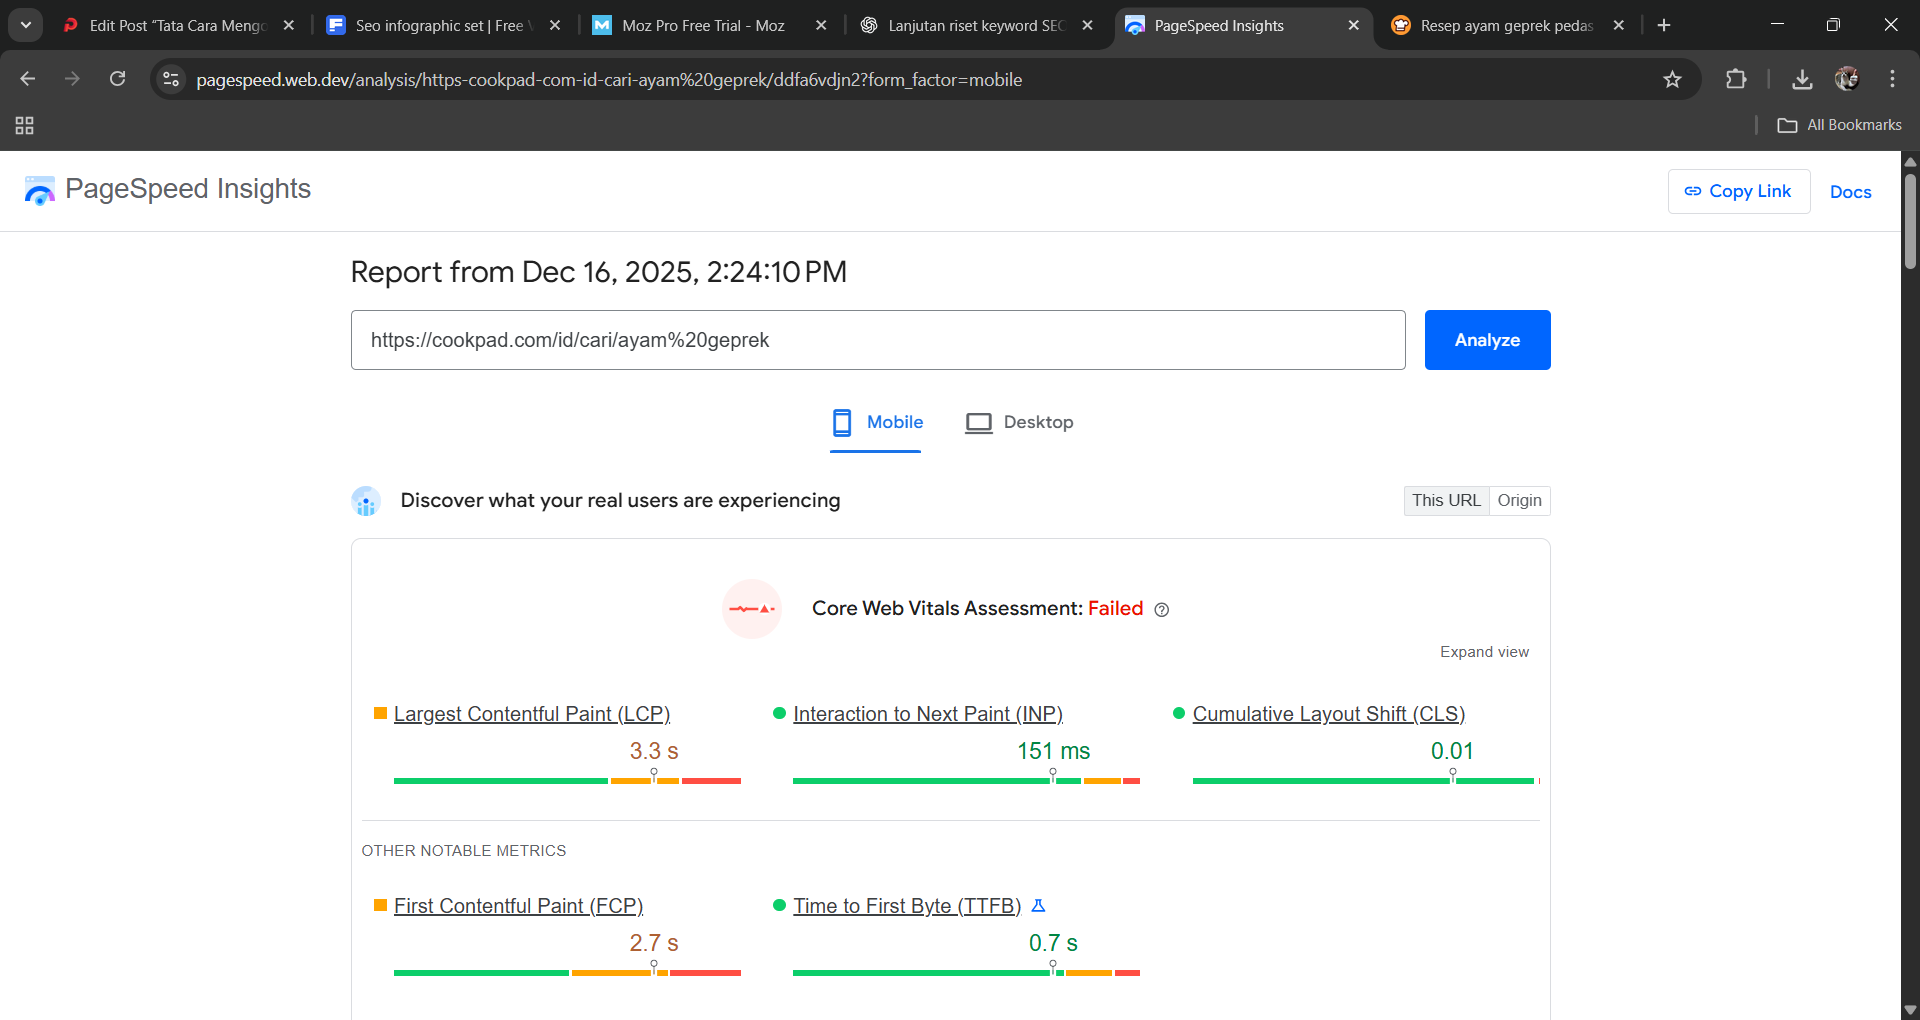Click the real users experience icon
The width and height of the screenshot is (1920, 1020).
366,501
